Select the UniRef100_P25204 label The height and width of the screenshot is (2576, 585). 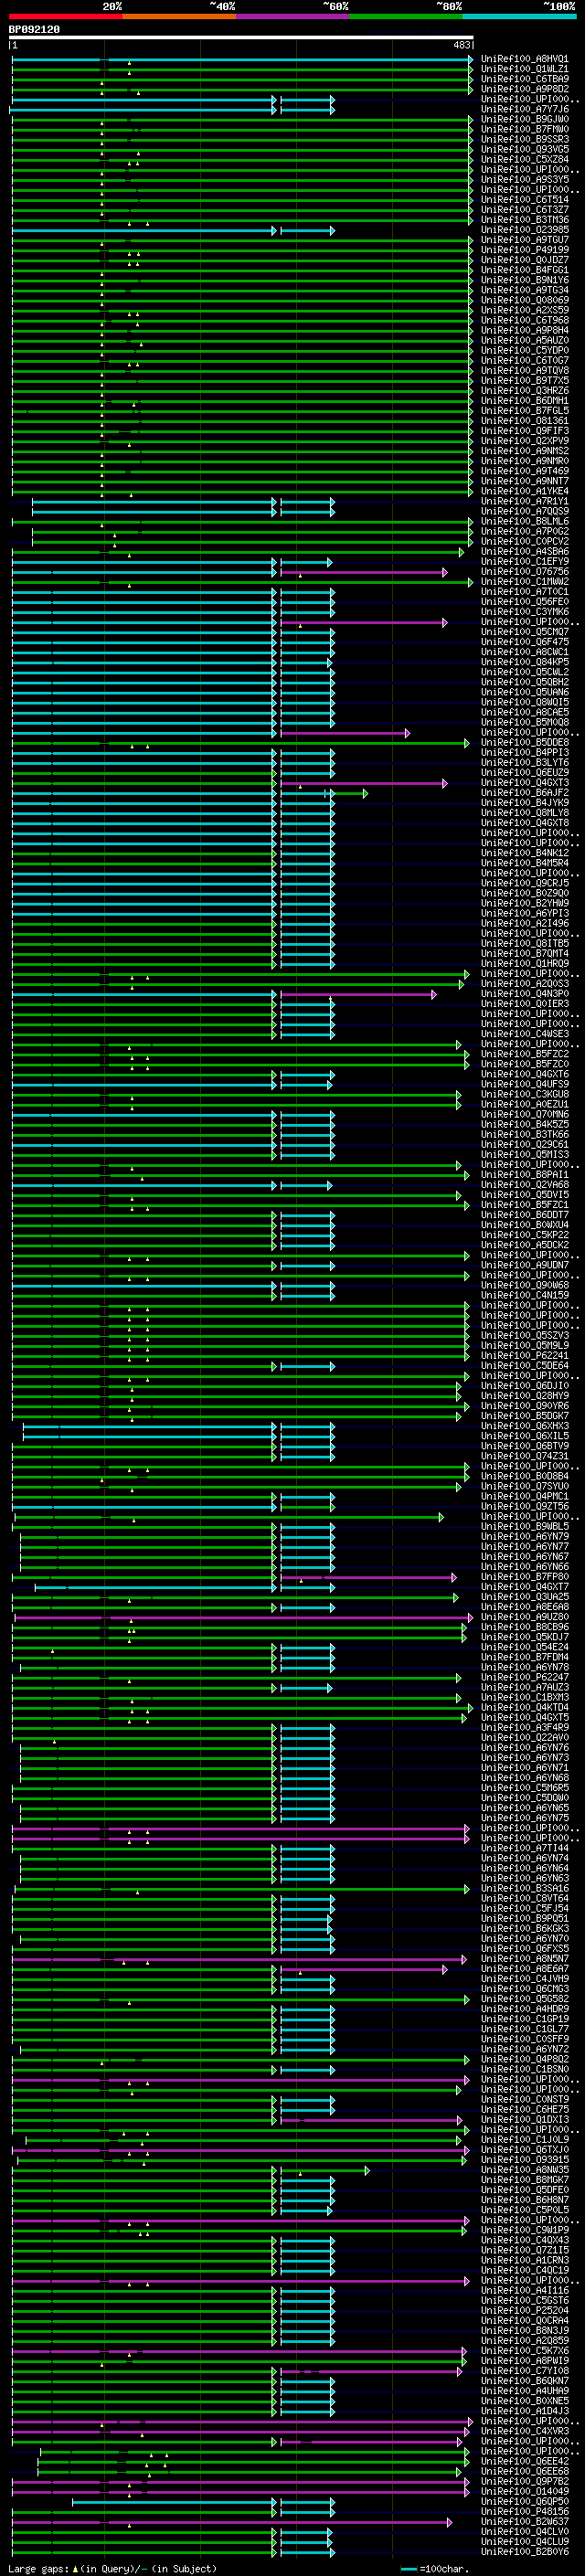524,2310
